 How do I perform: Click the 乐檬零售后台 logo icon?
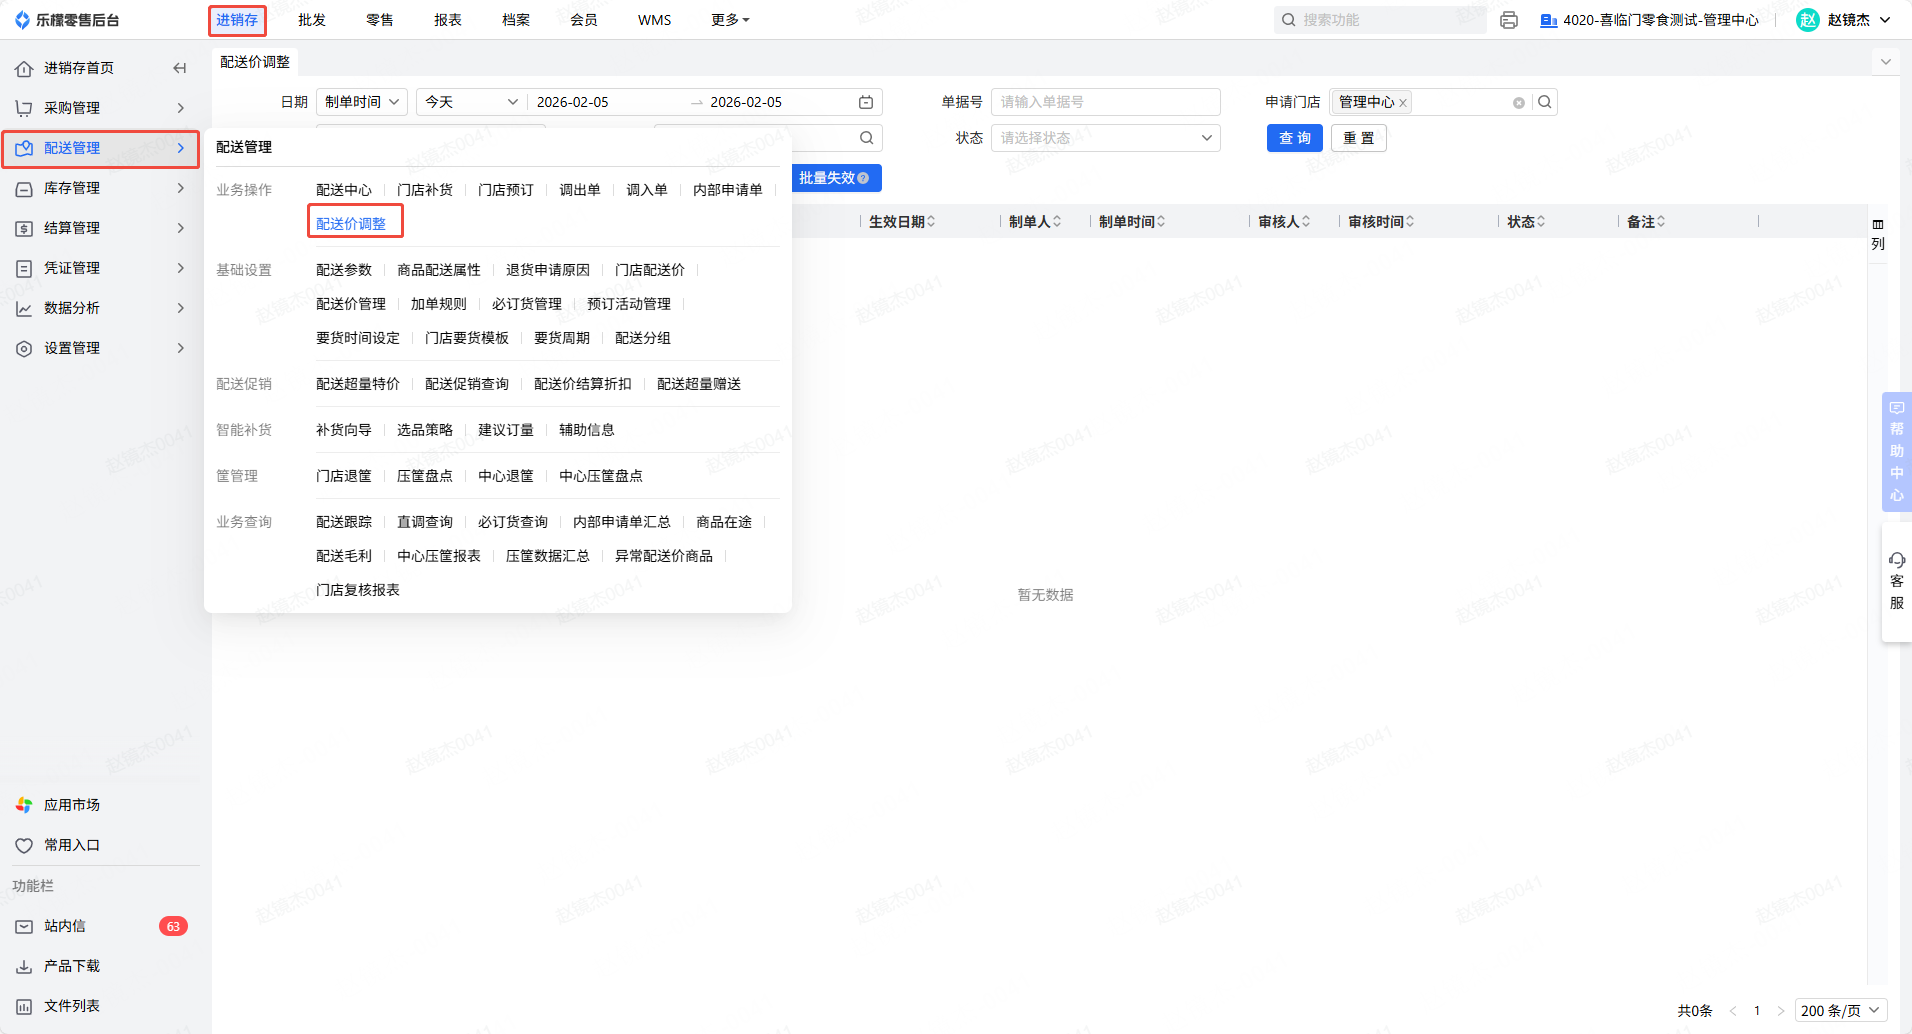(22, 20)
